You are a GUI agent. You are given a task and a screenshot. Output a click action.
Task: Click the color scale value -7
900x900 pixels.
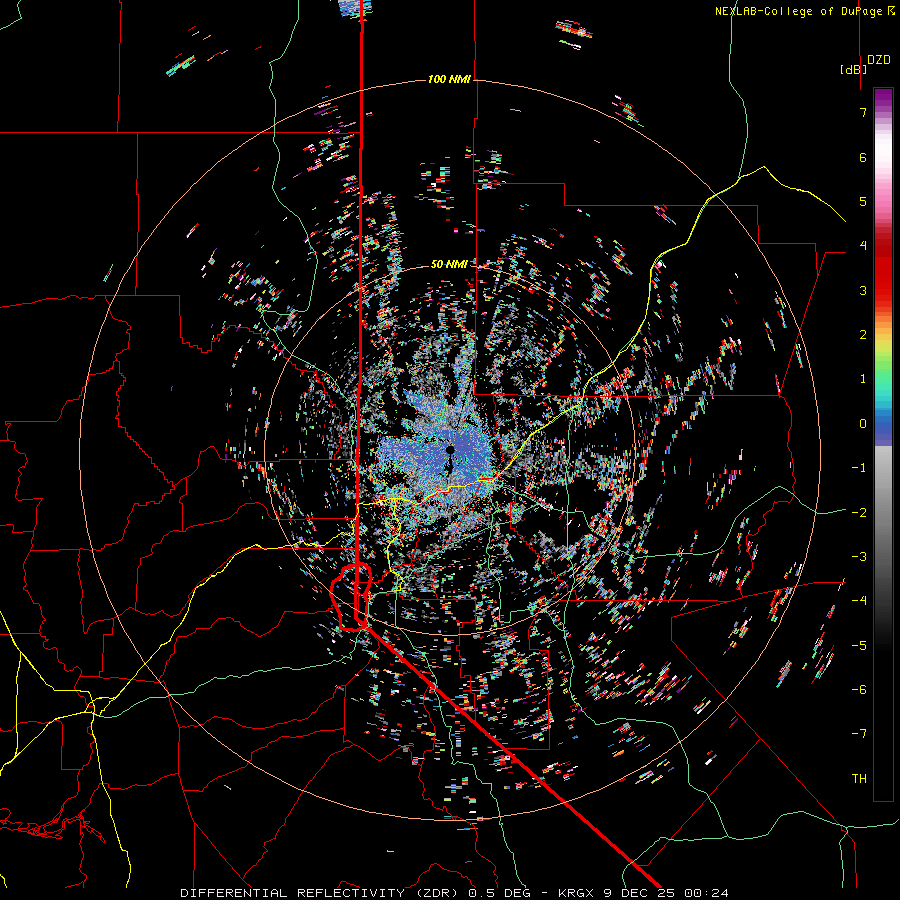pyautogui.click(x=859, y=734)
